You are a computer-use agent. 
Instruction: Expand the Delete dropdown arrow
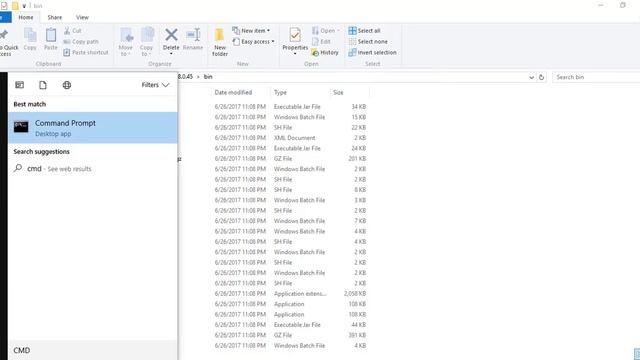(171, 54)
